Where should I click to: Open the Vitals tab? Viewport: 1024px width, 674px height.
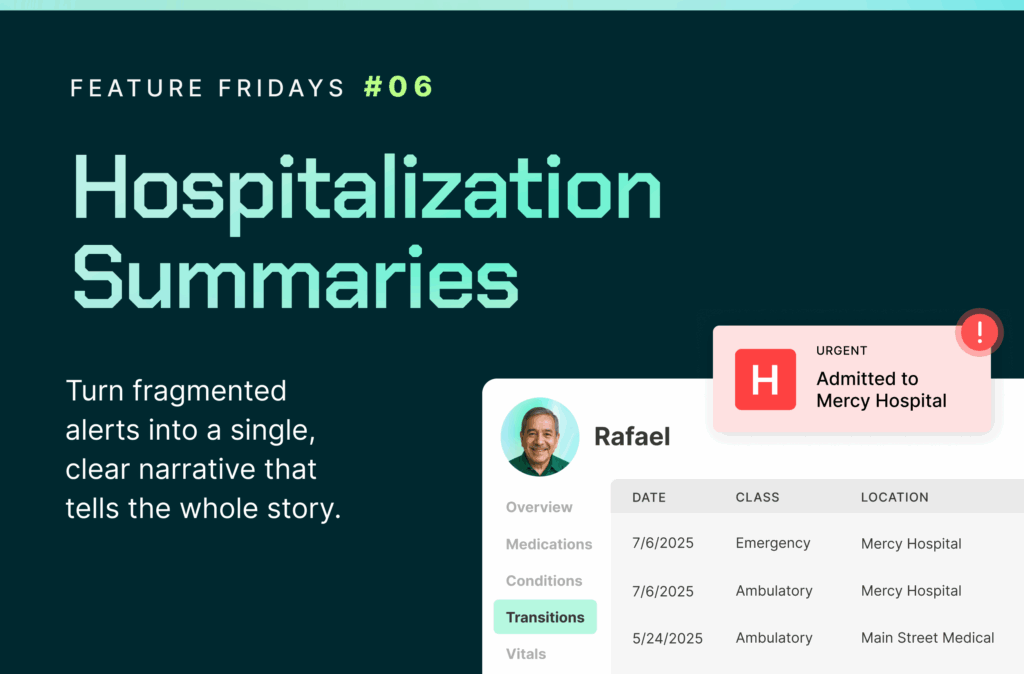click(x=526, y=654)
